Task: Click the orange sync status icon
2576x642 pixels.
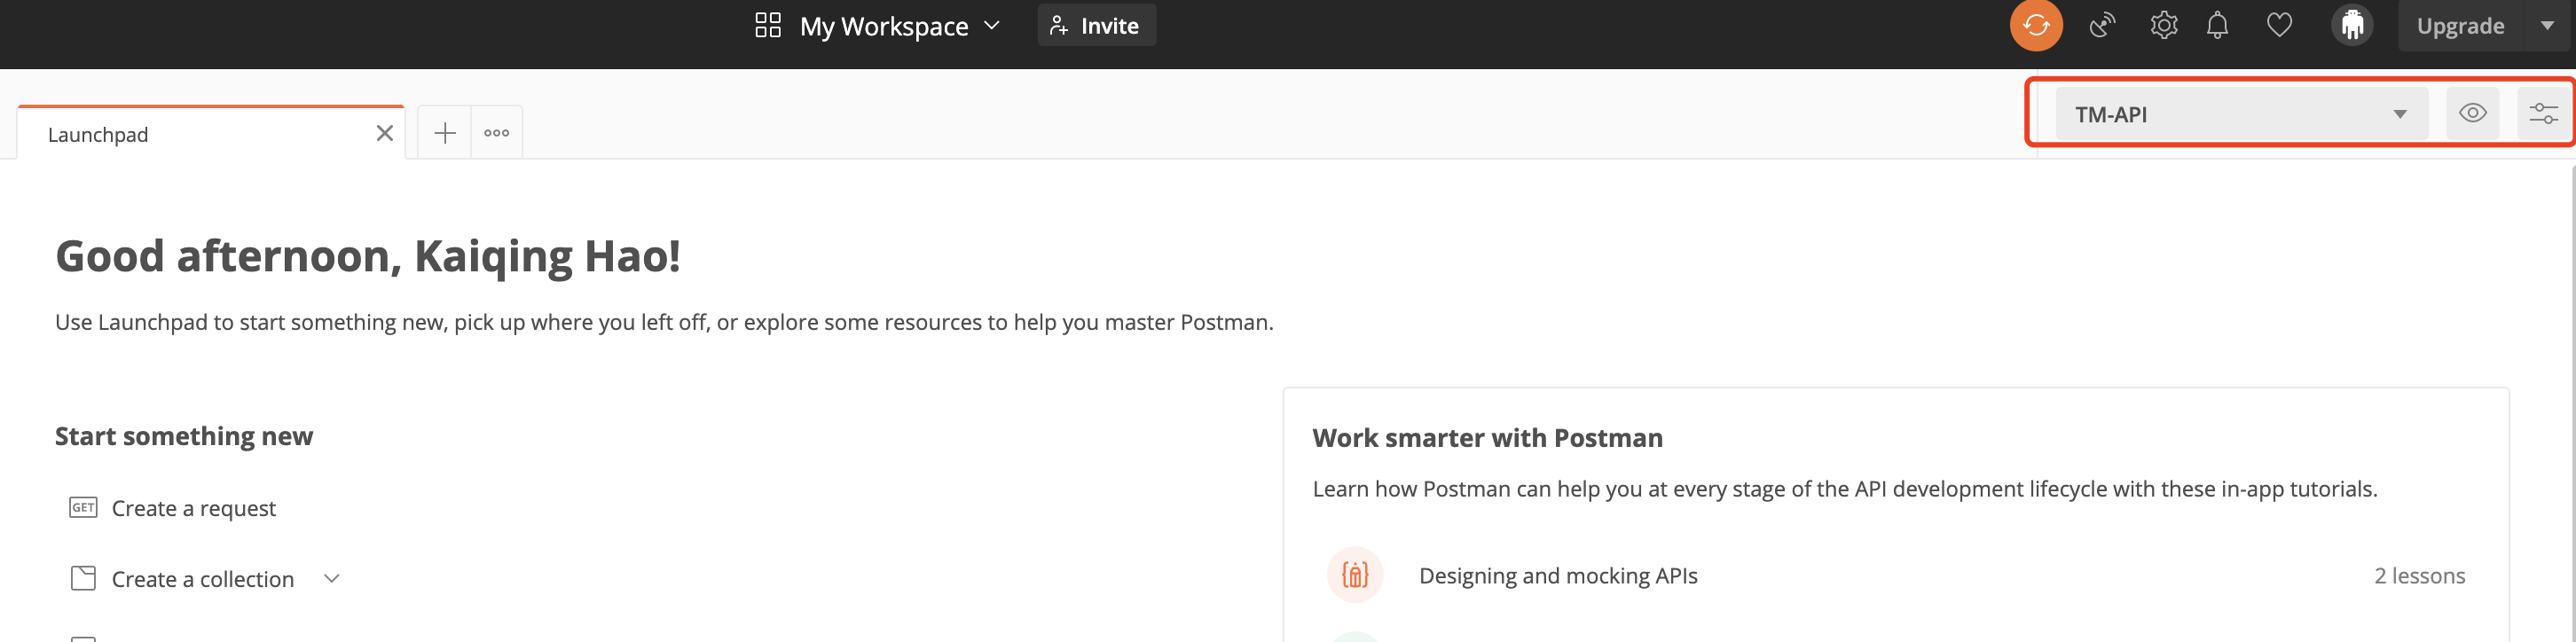Action: 2036,25
